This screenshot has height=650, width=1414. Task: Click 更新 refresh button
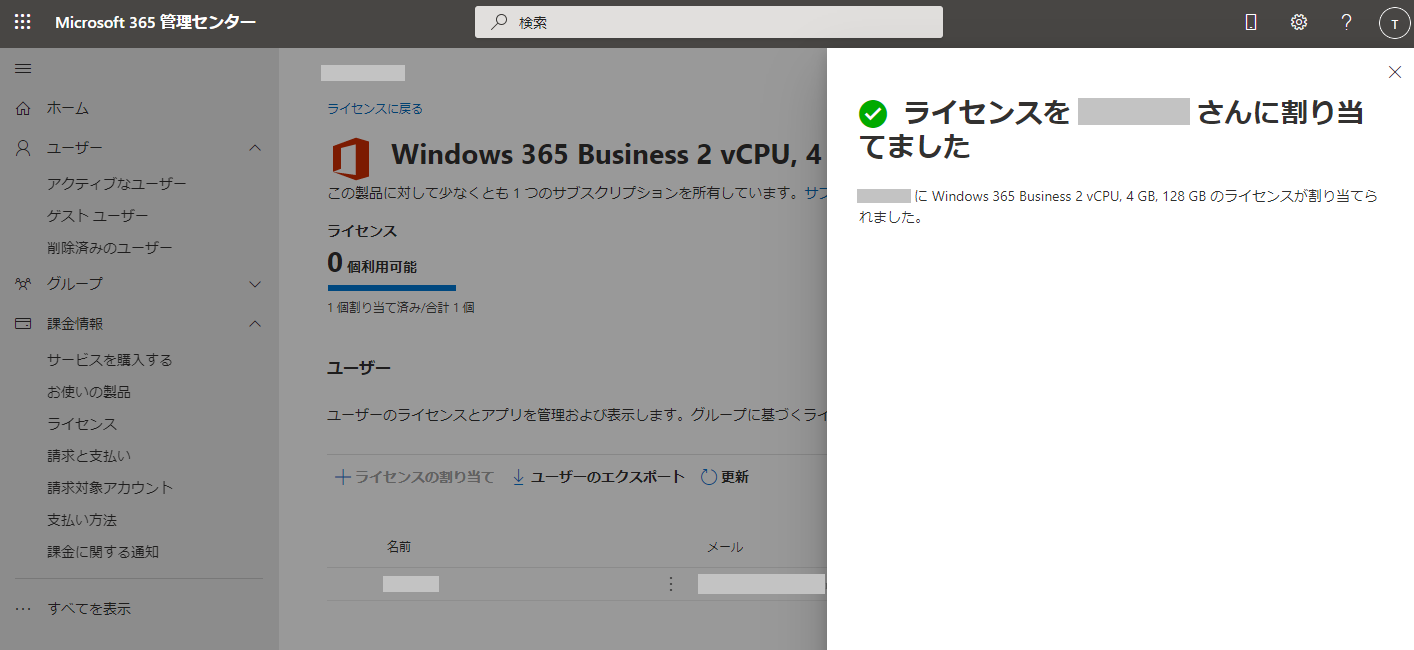[x=725, y=477]
